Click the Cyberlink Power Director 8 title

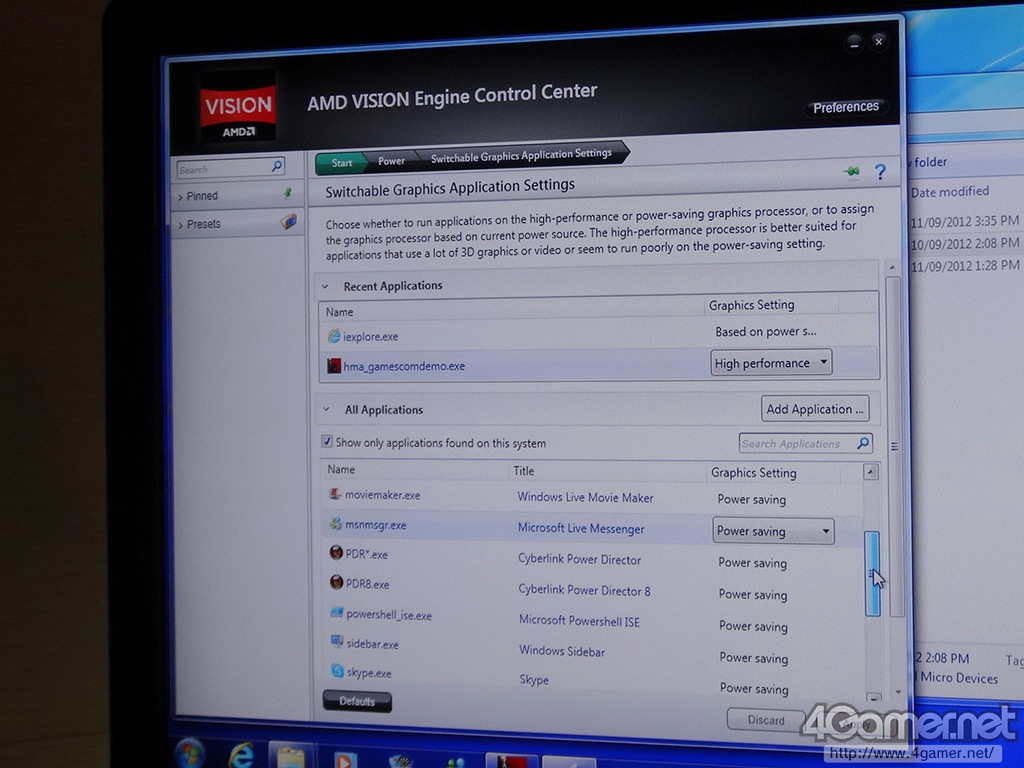coord(584,590)
